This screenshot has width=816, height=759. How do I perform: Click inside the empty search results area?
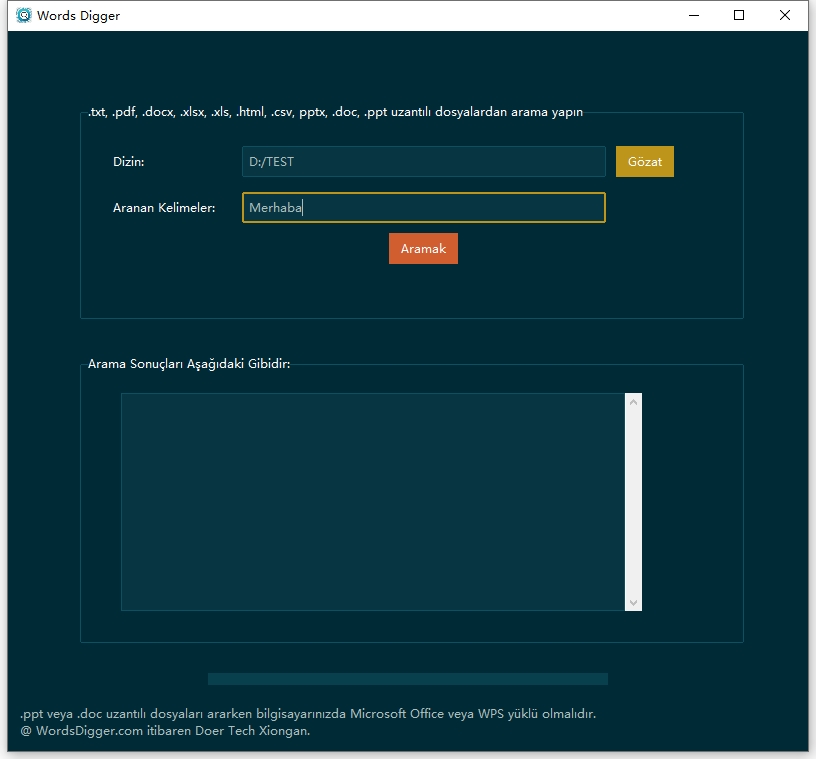372,501
